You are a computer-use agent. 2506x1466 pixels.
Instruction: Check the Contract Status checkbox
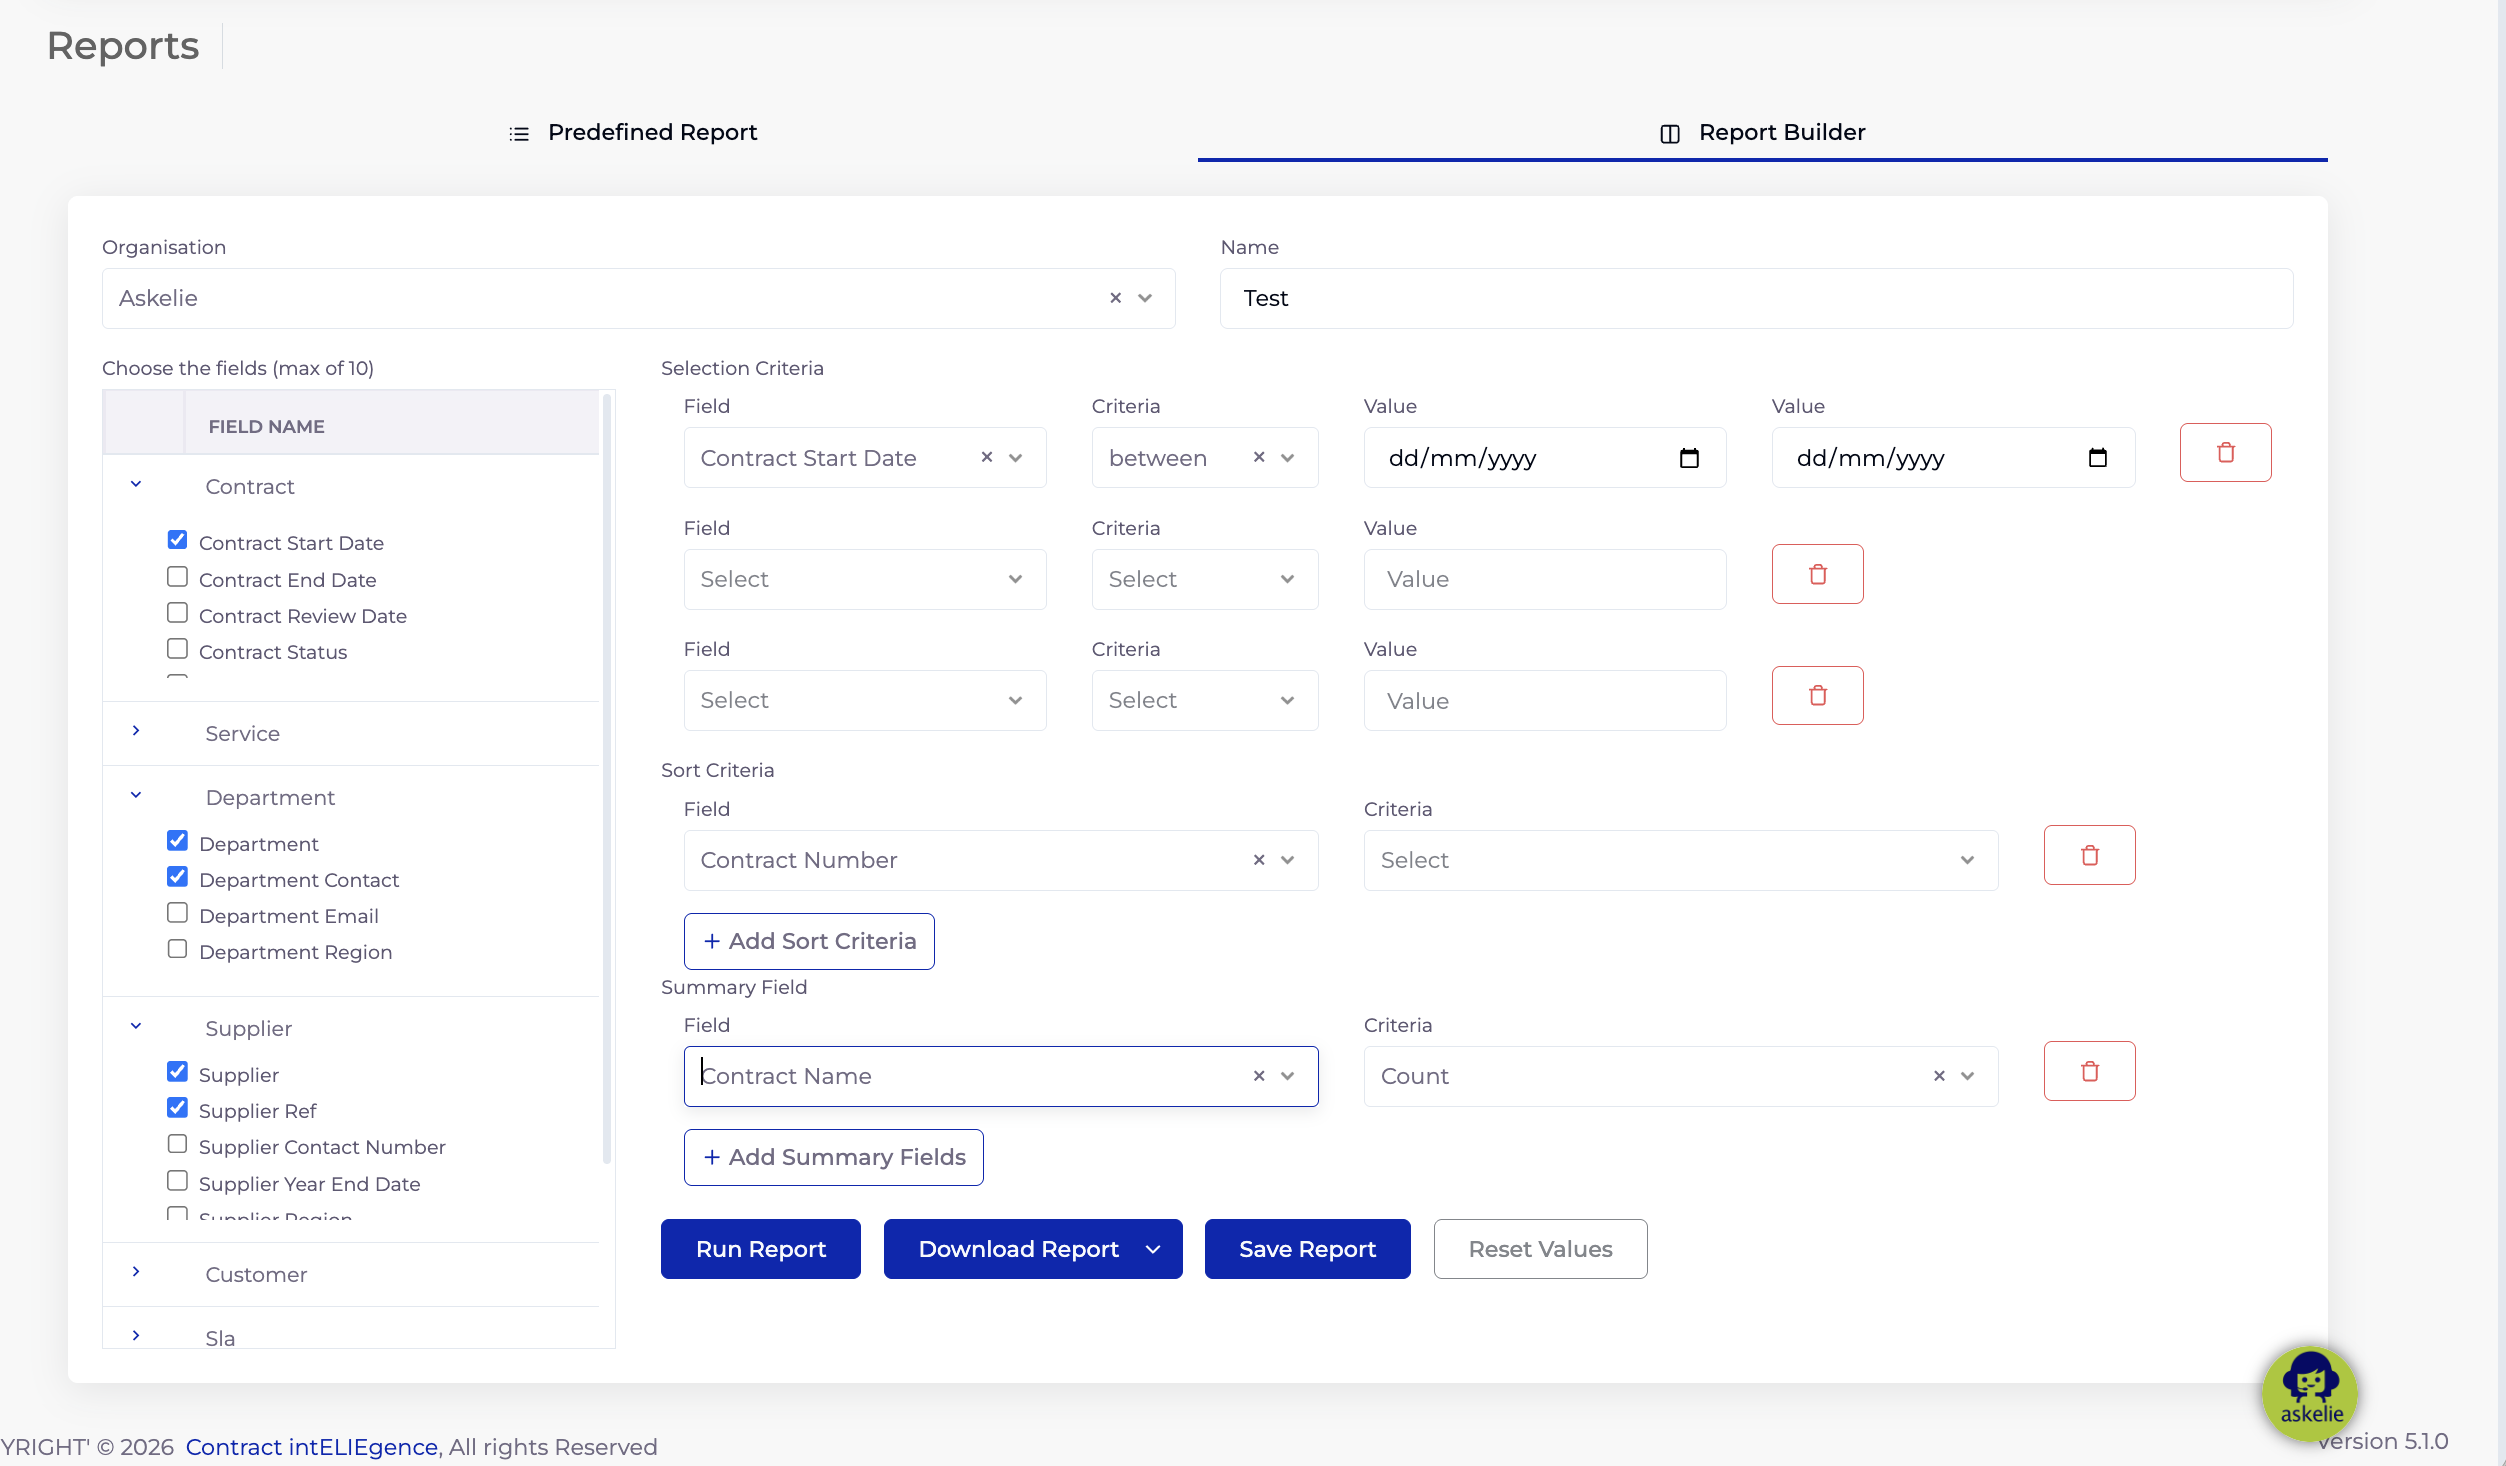[x=177, y=649]
